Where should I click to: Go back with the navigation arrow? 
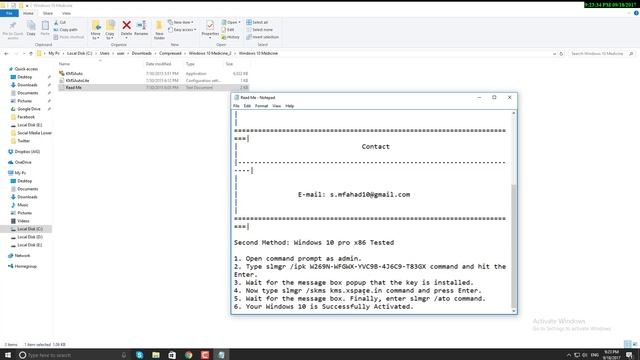coord(6,53)
